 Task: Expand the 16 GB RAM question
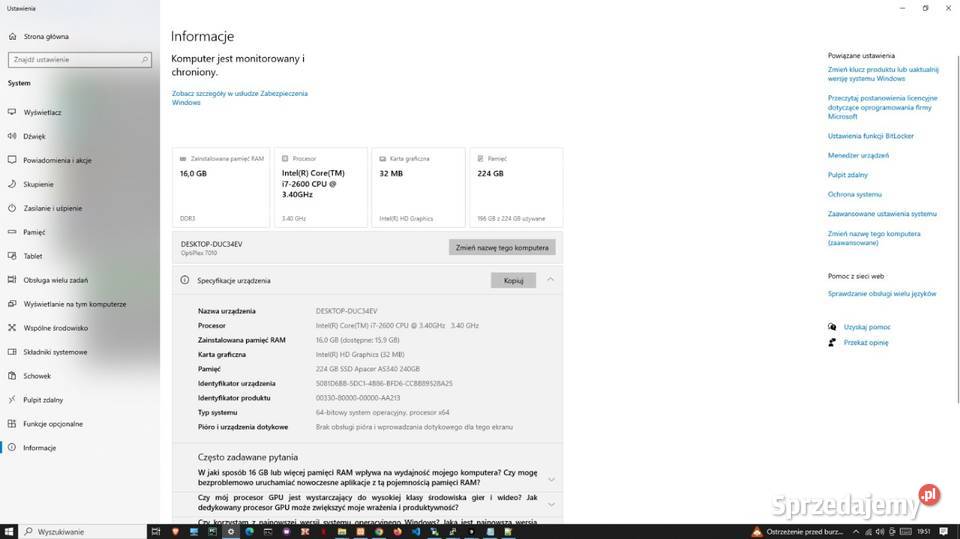(x=552, y=479)
